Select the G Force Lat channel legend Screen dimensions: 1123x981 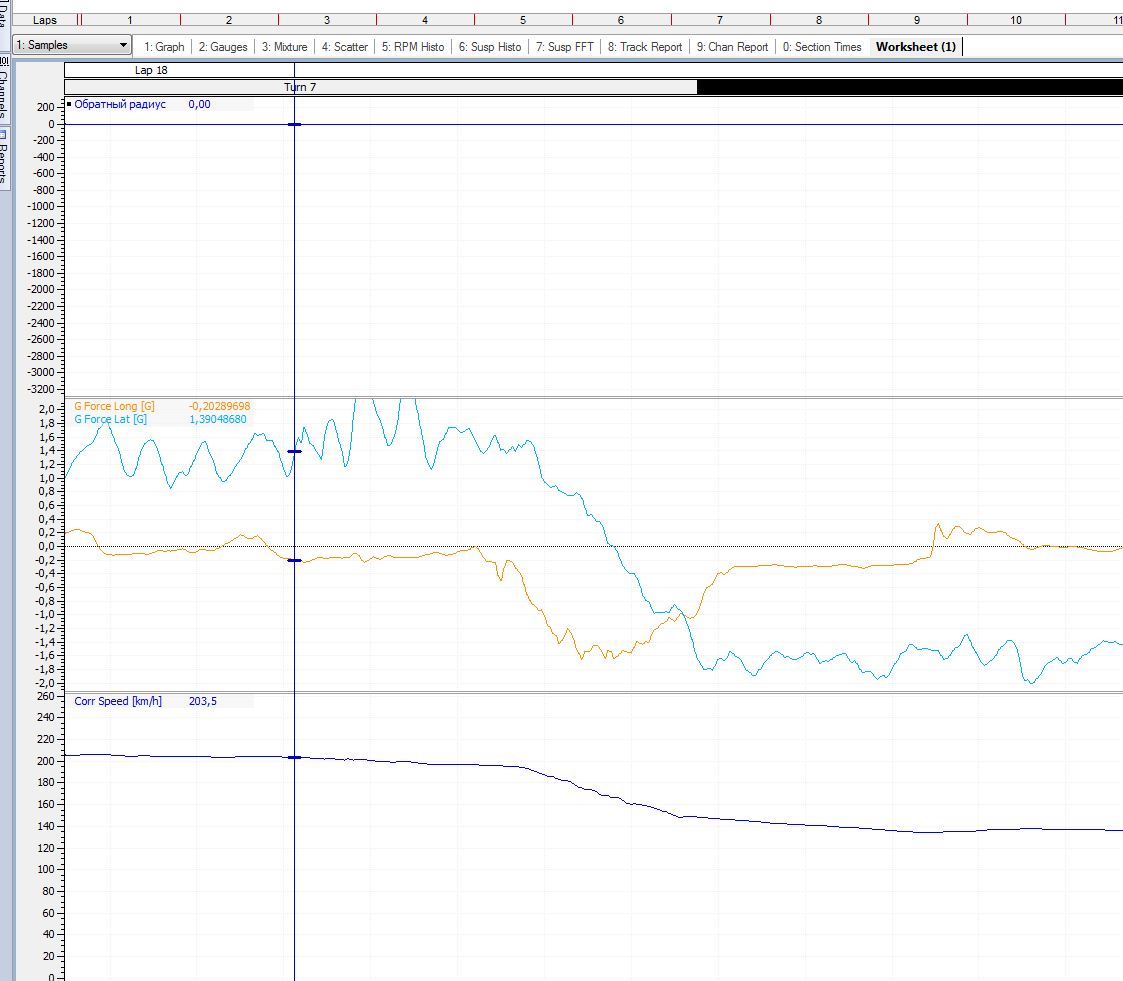[110, 419]
